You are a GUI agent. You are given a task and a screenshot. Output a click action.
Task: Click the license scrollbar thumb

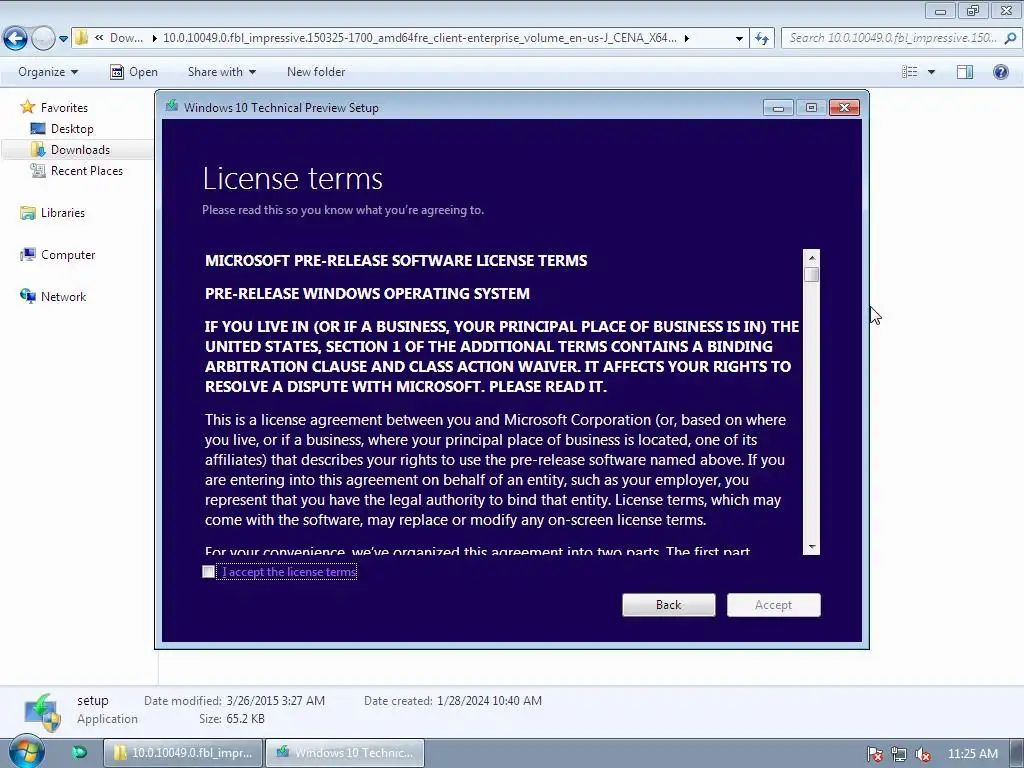[x=812, y=274]
